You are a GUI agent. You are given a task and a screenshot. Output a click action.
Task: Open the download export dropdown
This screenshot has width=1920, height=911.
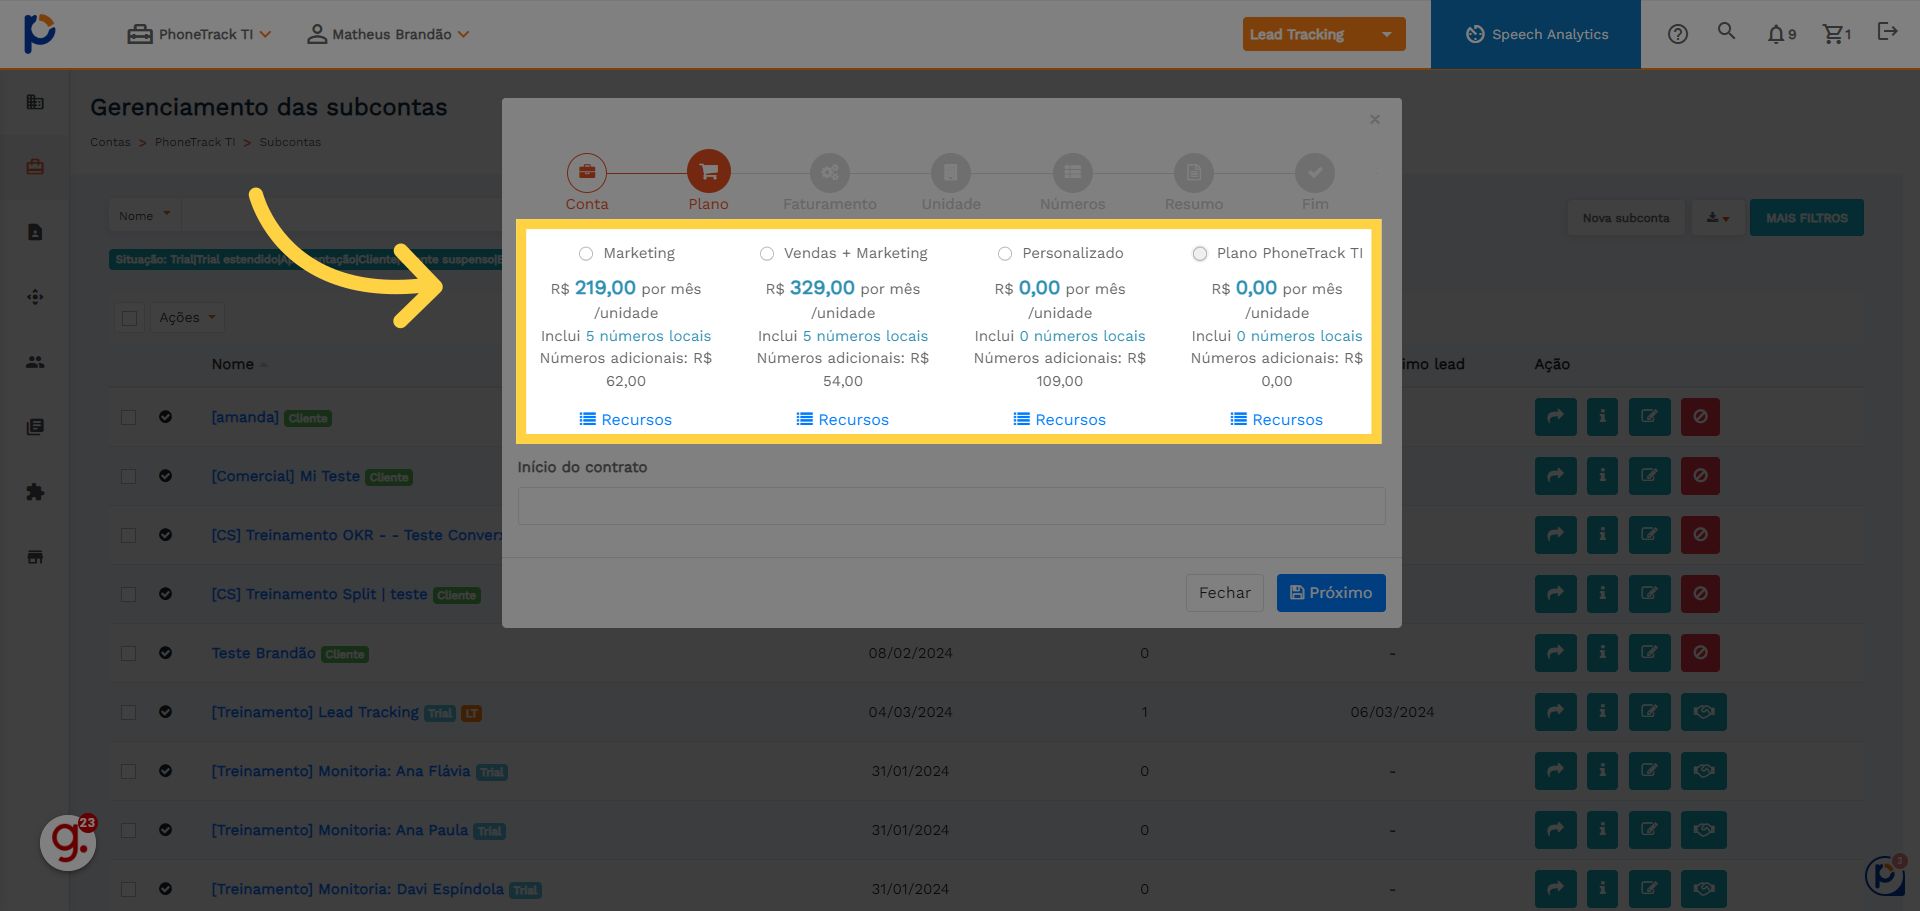(1718, 218)
